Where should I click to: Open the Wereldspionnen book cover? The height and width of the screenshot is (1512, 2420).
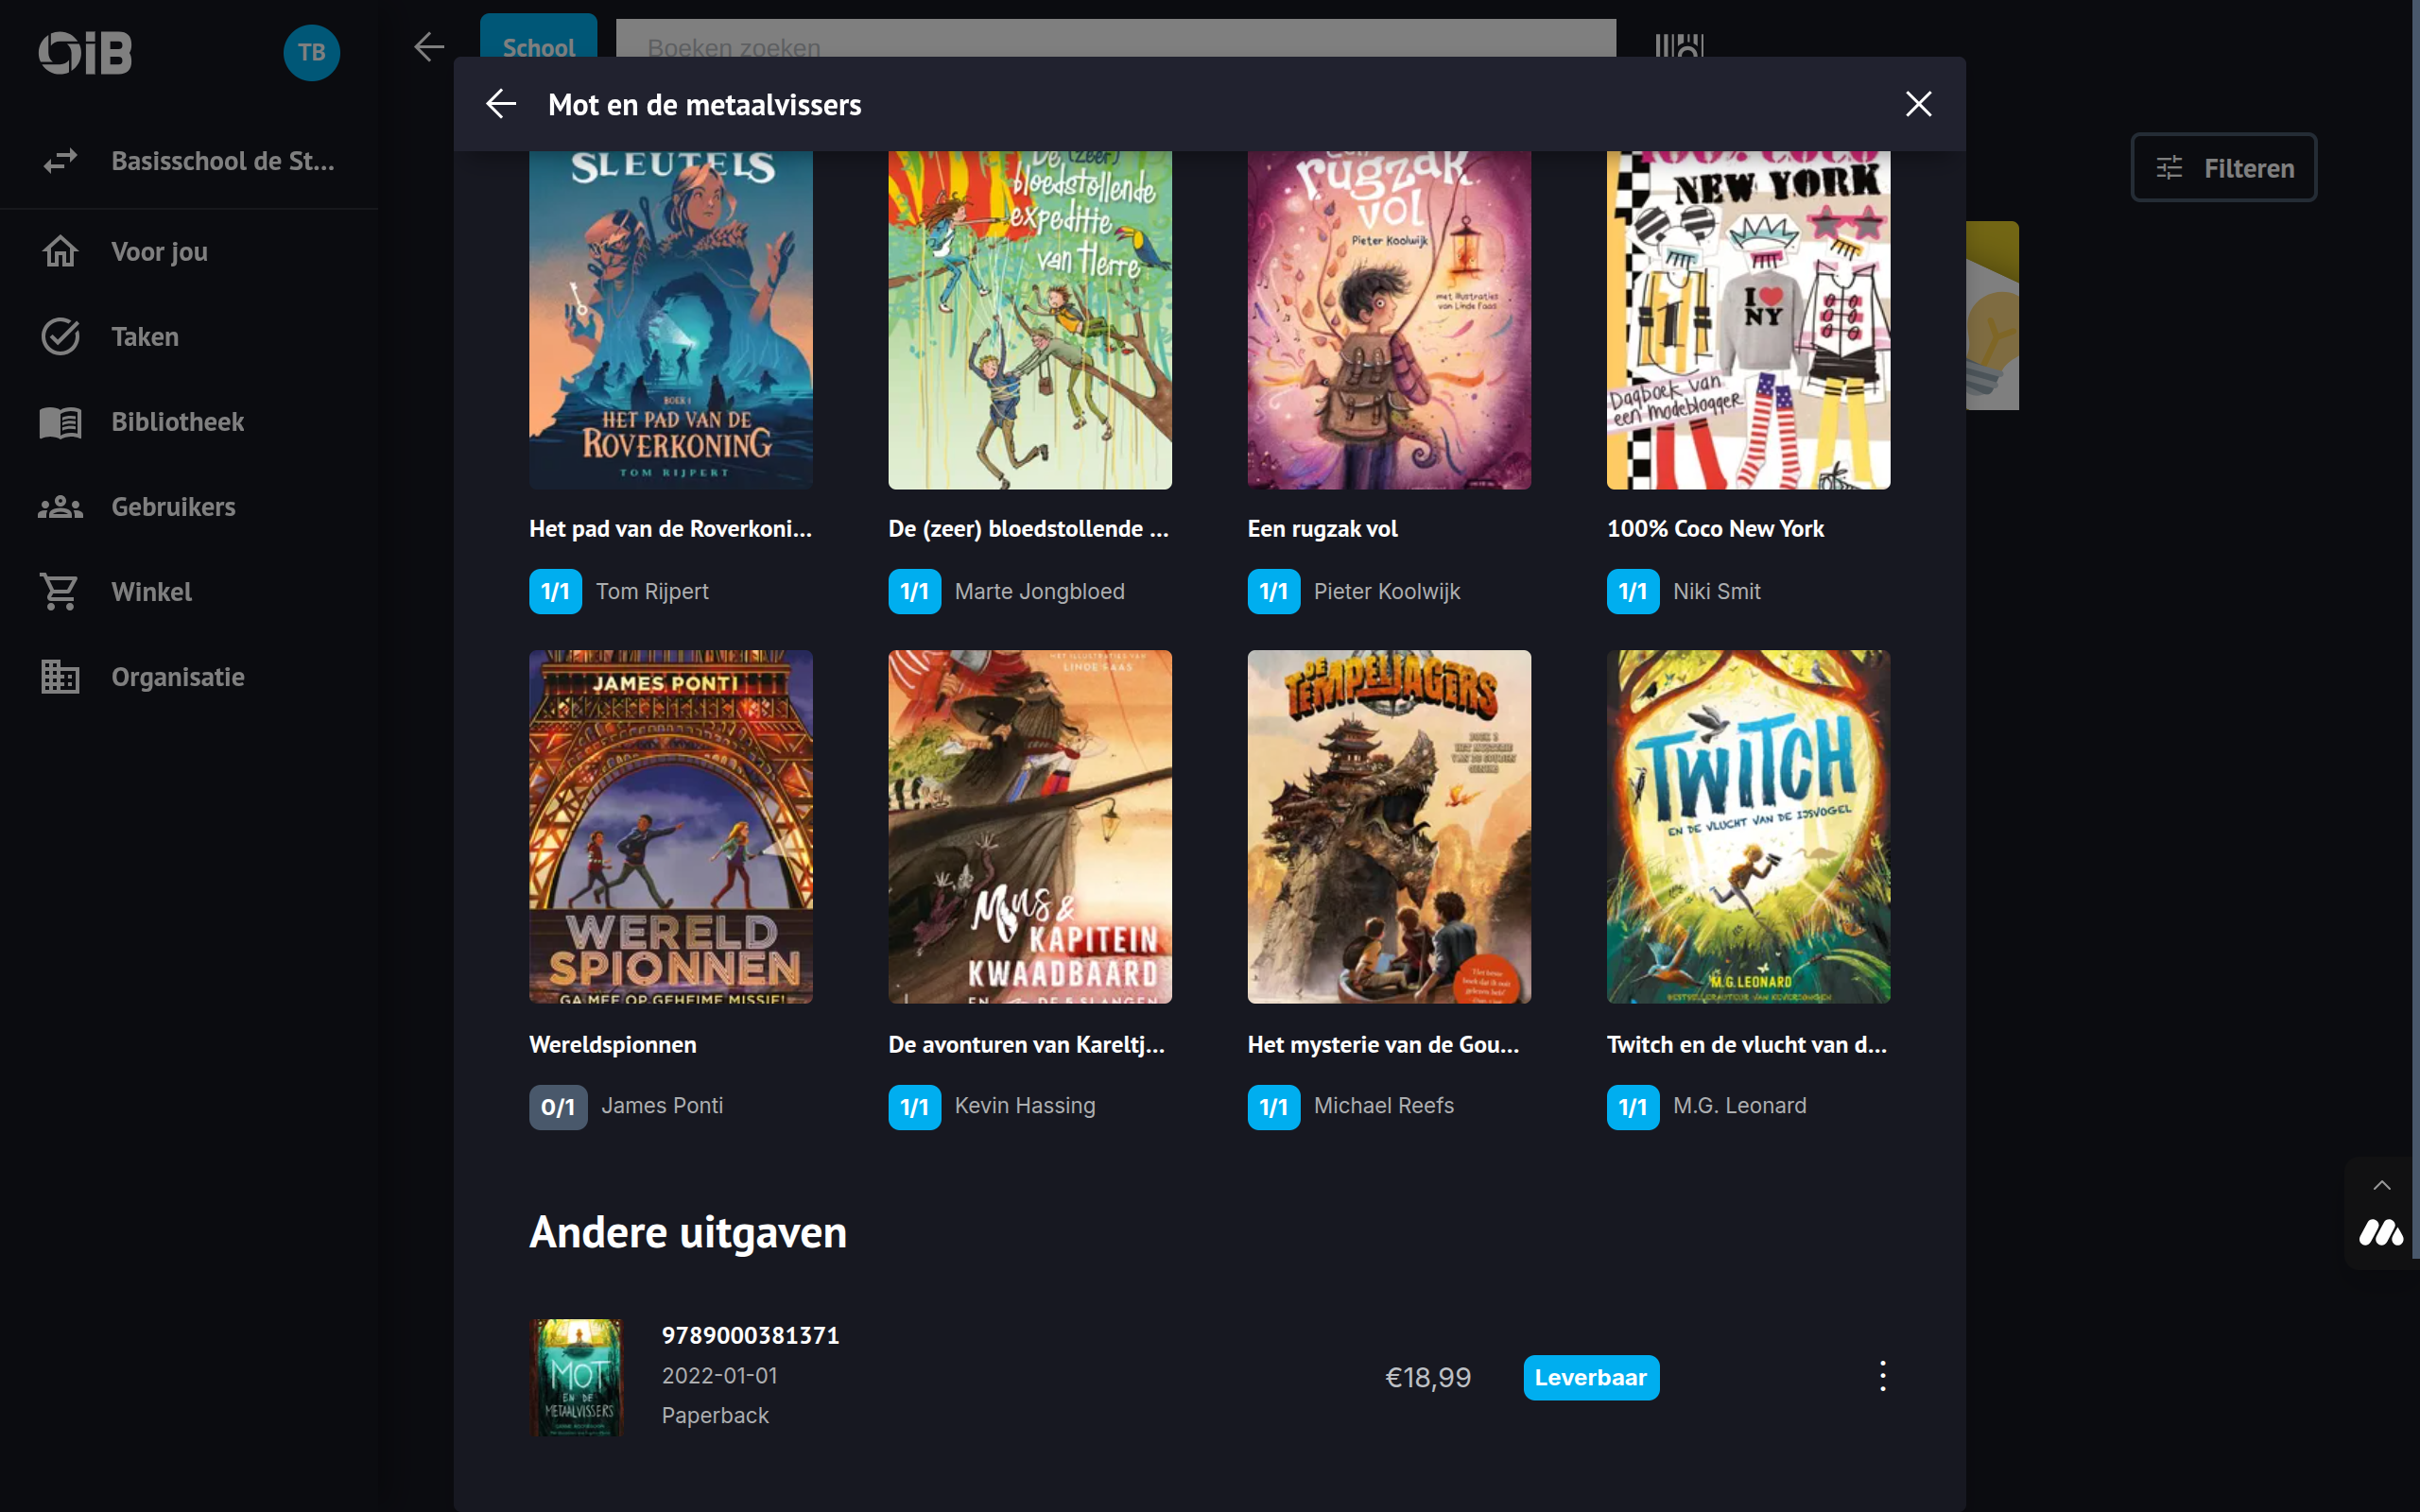[670, 826]
